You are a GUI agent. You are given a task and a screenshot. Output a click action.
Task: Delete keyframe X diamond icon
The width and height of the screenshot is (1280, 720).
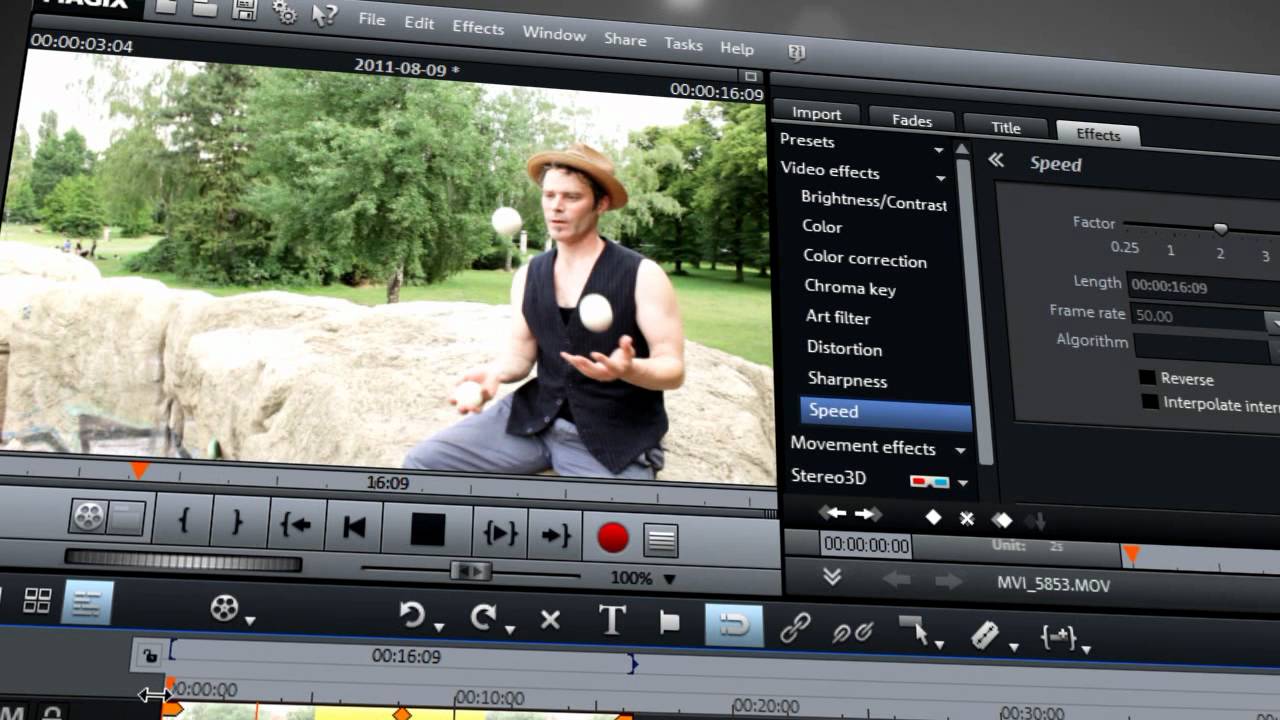click(x=967, y=518)
